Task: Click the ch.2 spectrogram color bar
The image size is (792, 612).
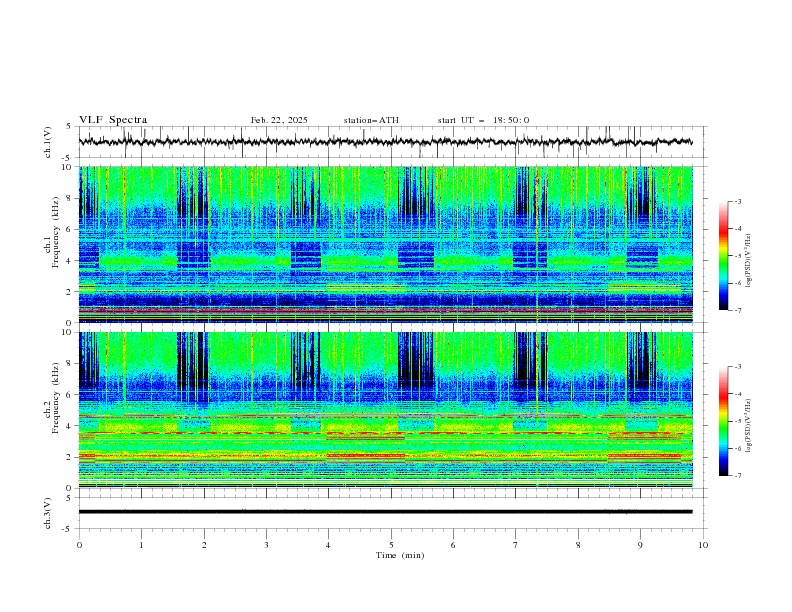Action: click(x=723, y=421)
